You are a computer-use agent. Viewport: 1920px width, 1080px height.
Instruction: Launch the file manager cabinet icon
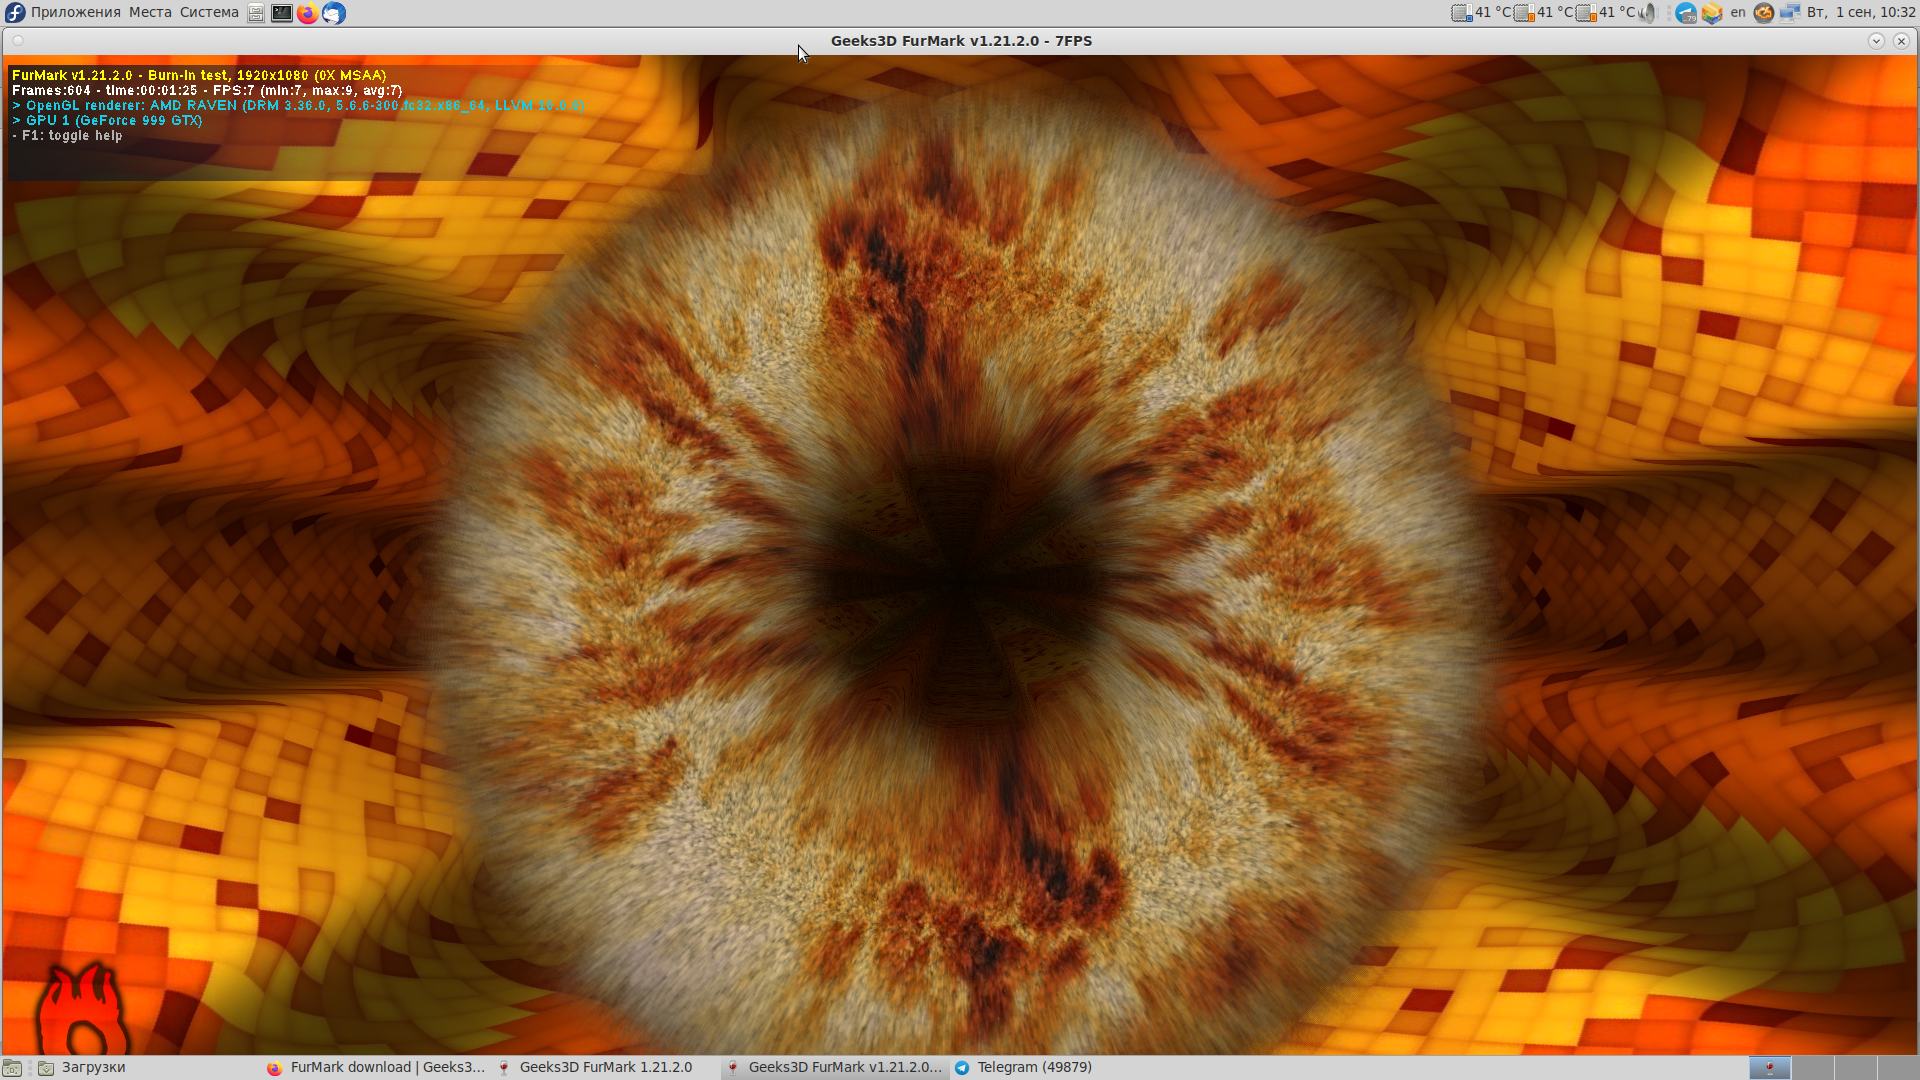(256, 13)
